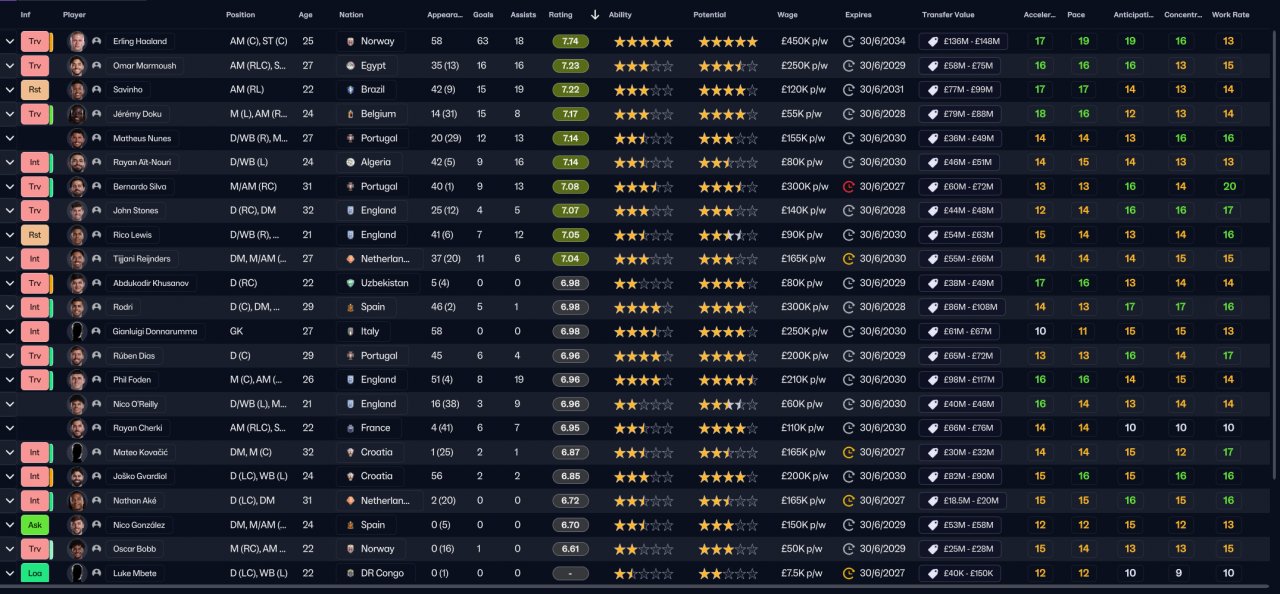Expand the Rayan Cherki row chevron

10,428
